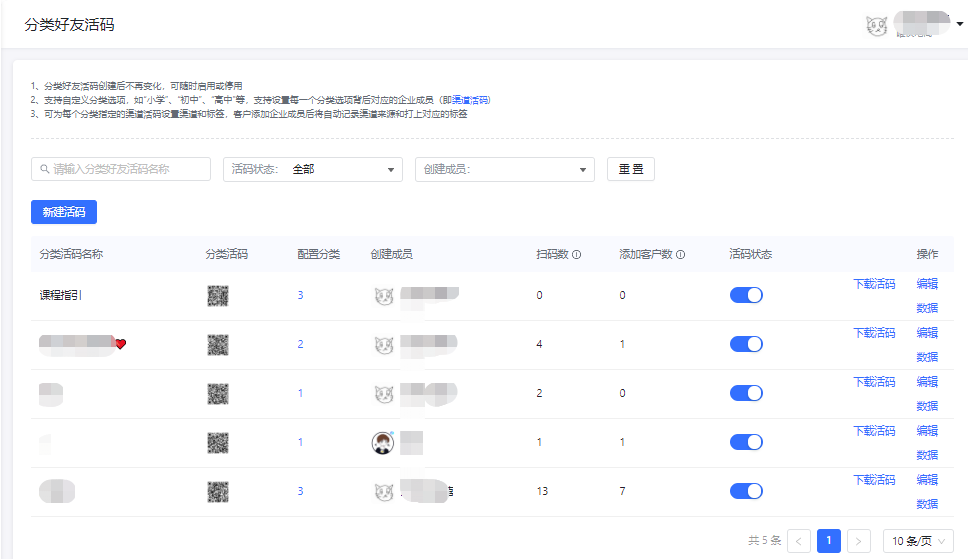The height and width of the screenshot is (559, 968).
Task: Click the QR code in the last row
Action: (218, 492)
